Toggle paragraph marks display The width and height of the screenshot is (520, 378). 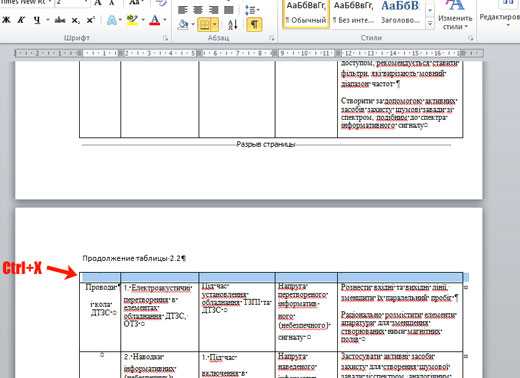[x=254, y=25]
